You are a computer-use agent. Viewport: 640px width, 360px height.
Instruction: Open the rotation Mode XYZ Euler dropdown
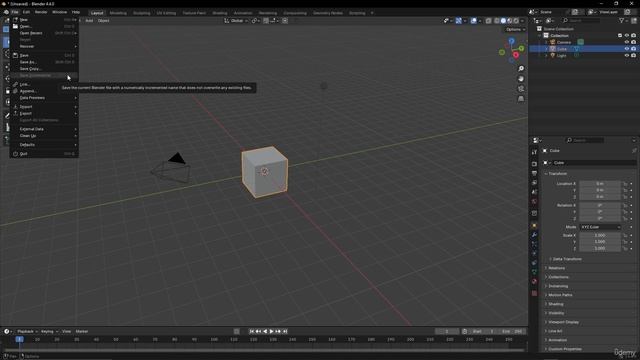600,227
